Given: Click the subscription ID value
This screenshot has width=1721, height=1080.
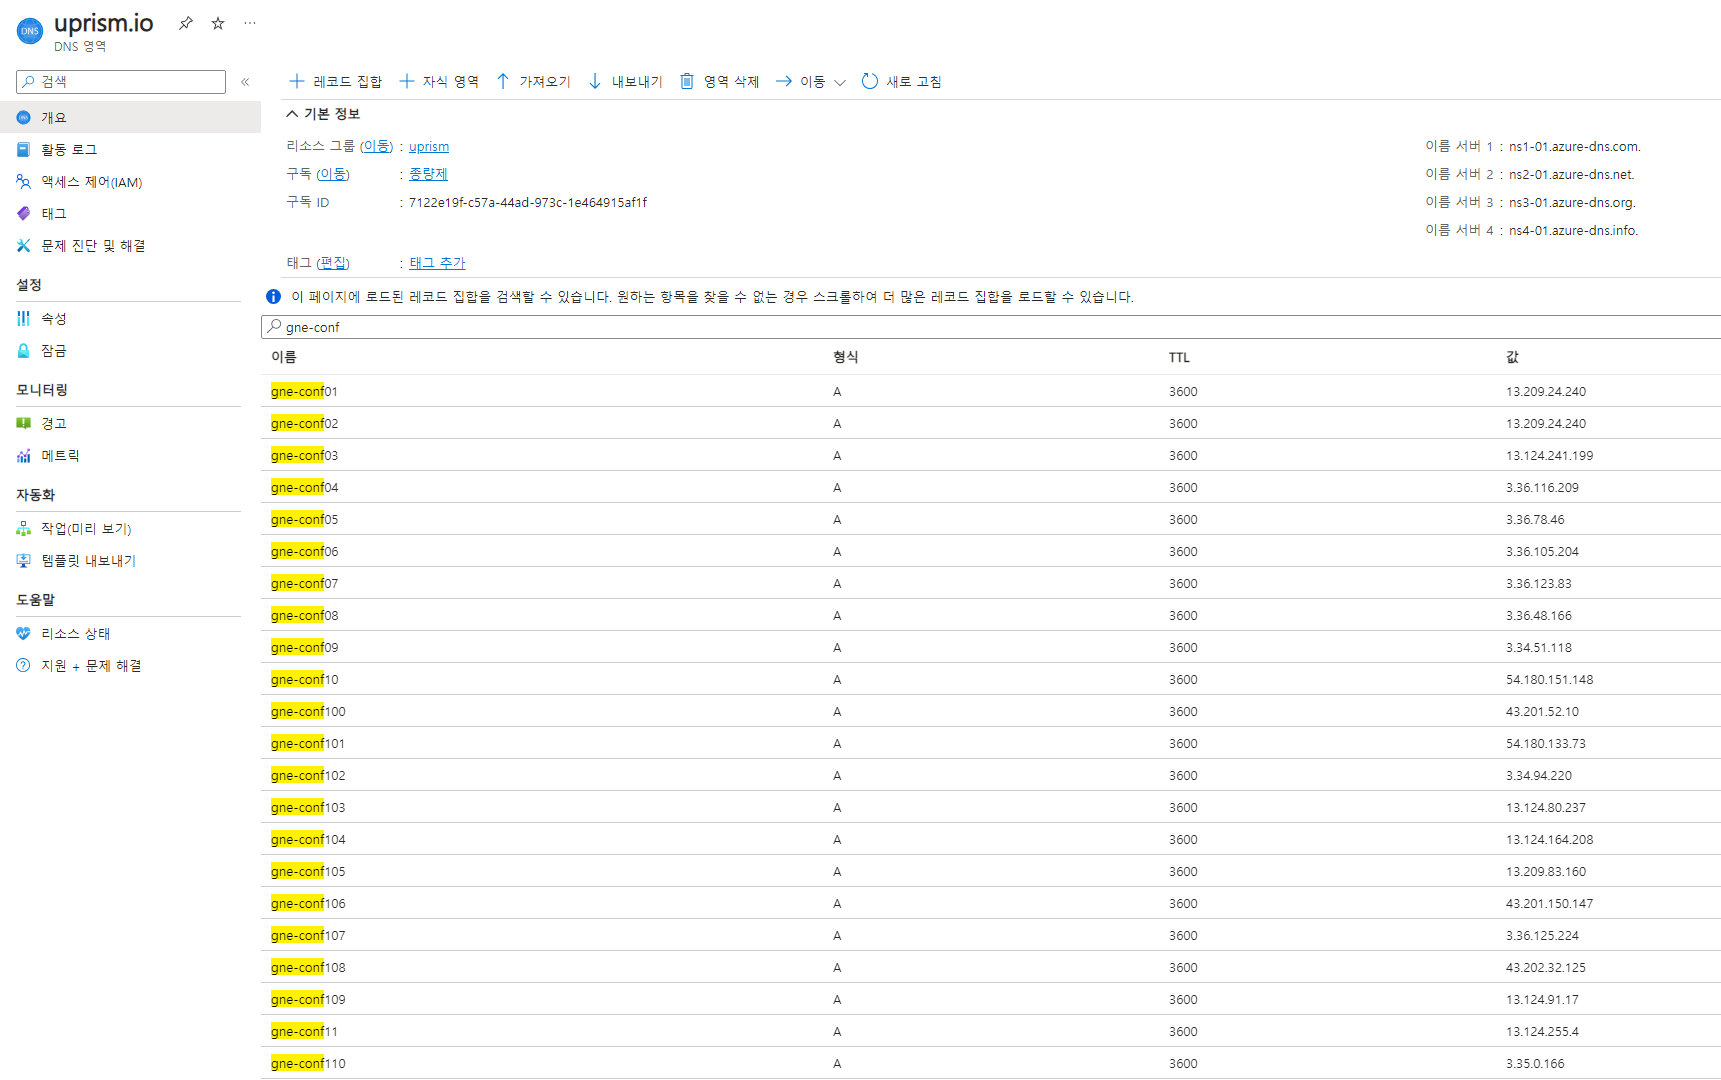Looking at the screenshot, I should click(x=528, y=202).
